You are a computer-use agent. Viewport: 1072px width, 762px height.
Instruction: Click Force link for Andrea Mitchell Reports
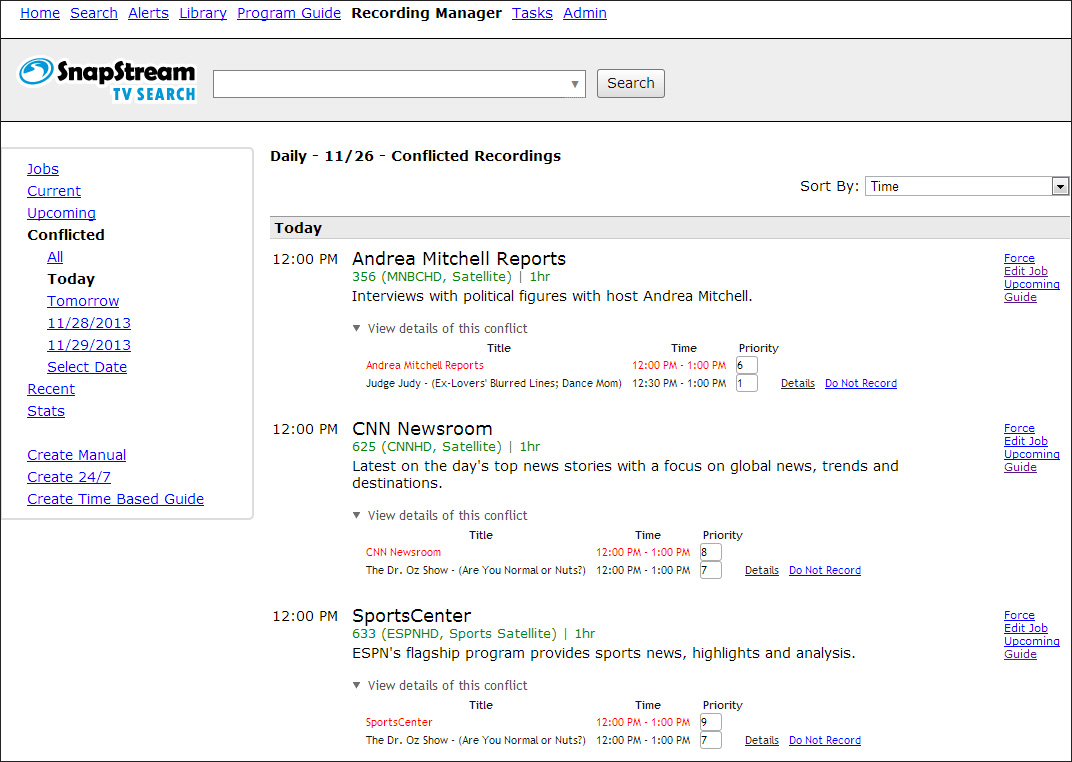(x=1019, y=258)
